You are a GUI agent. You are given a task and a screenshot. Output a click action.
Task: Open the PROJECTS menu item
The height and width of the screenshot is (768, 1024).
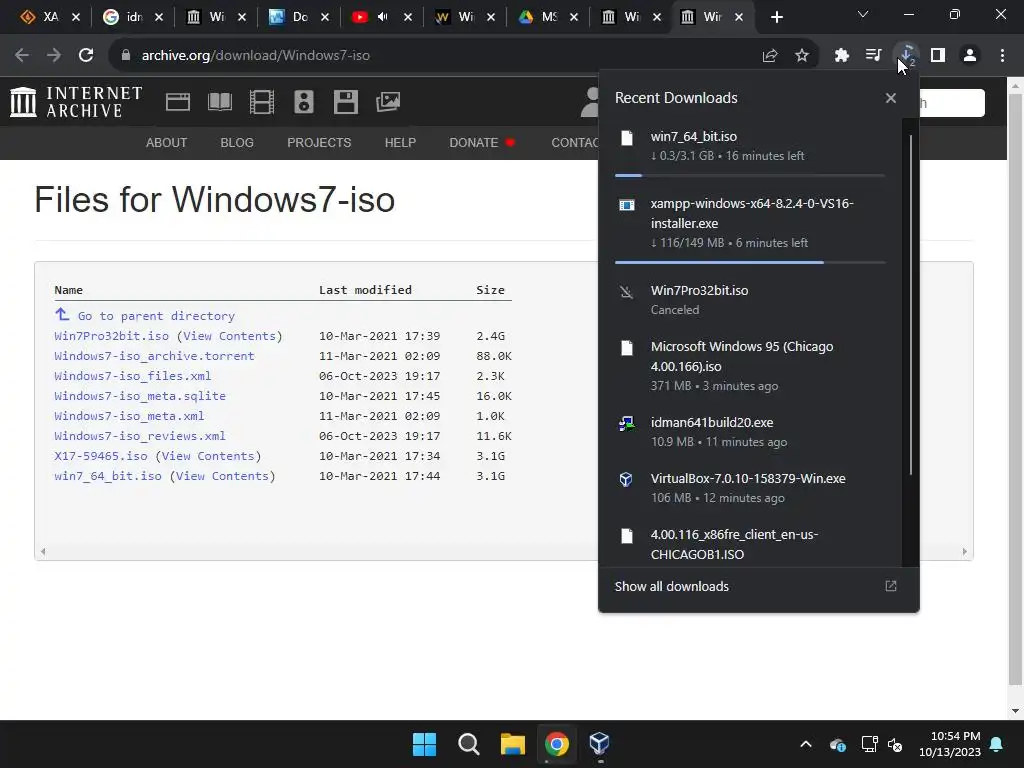pos(319,142)
